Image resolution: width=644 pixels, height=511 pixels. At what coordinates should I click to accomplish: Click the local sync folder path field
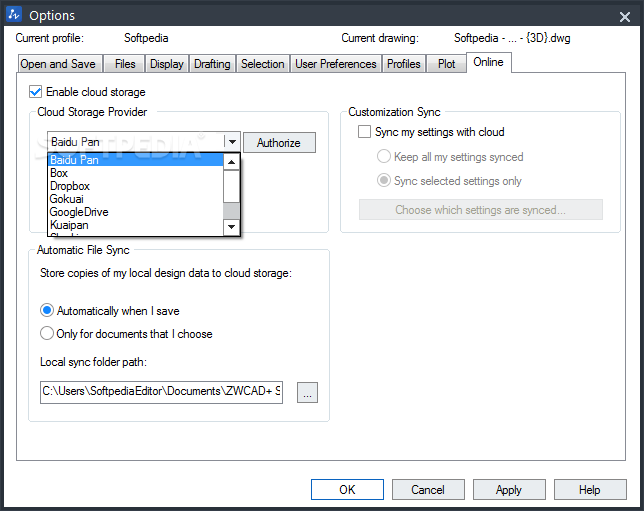coord(161,392)
